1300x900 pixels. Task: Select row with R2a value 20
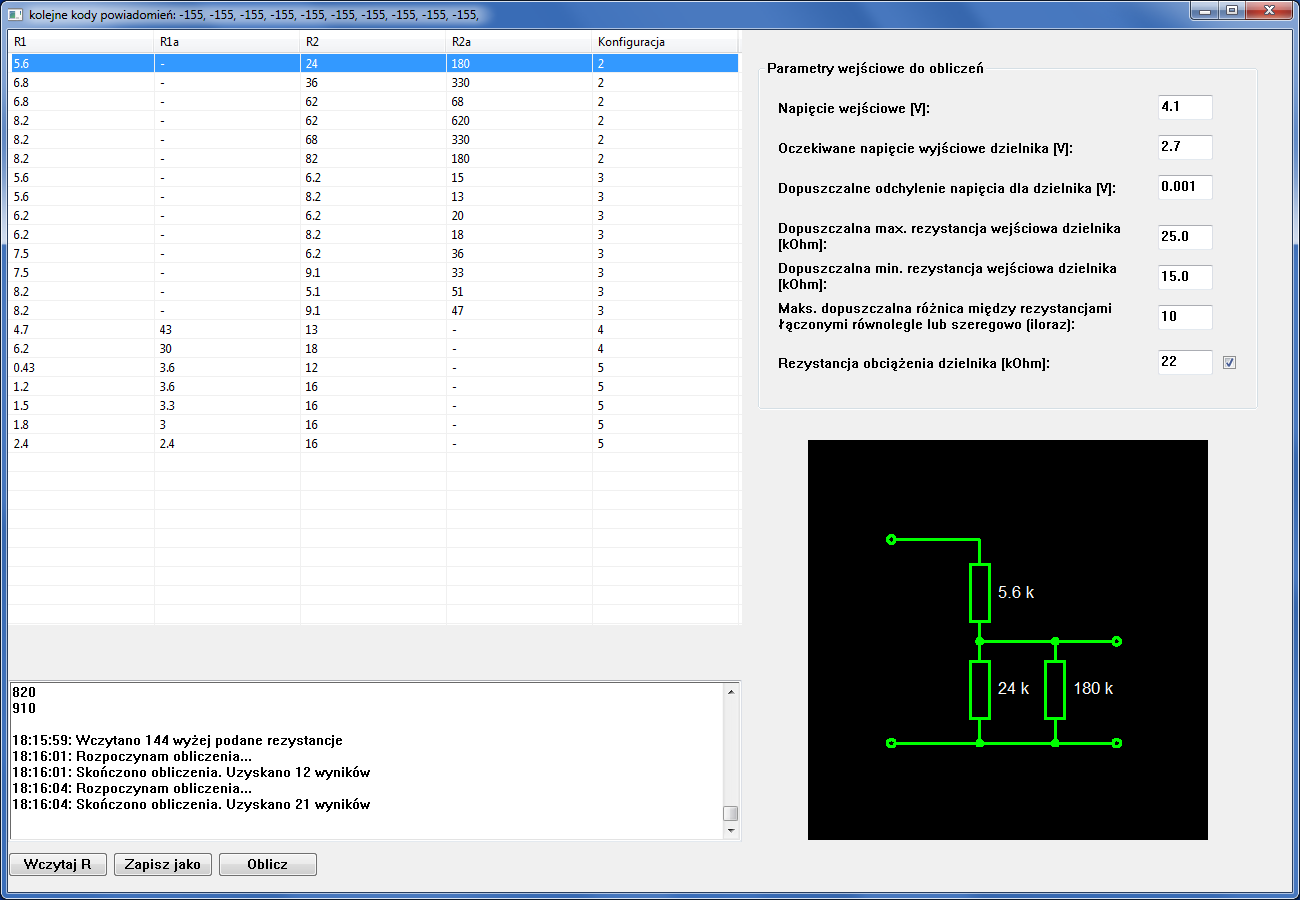[x=373, y=215]
